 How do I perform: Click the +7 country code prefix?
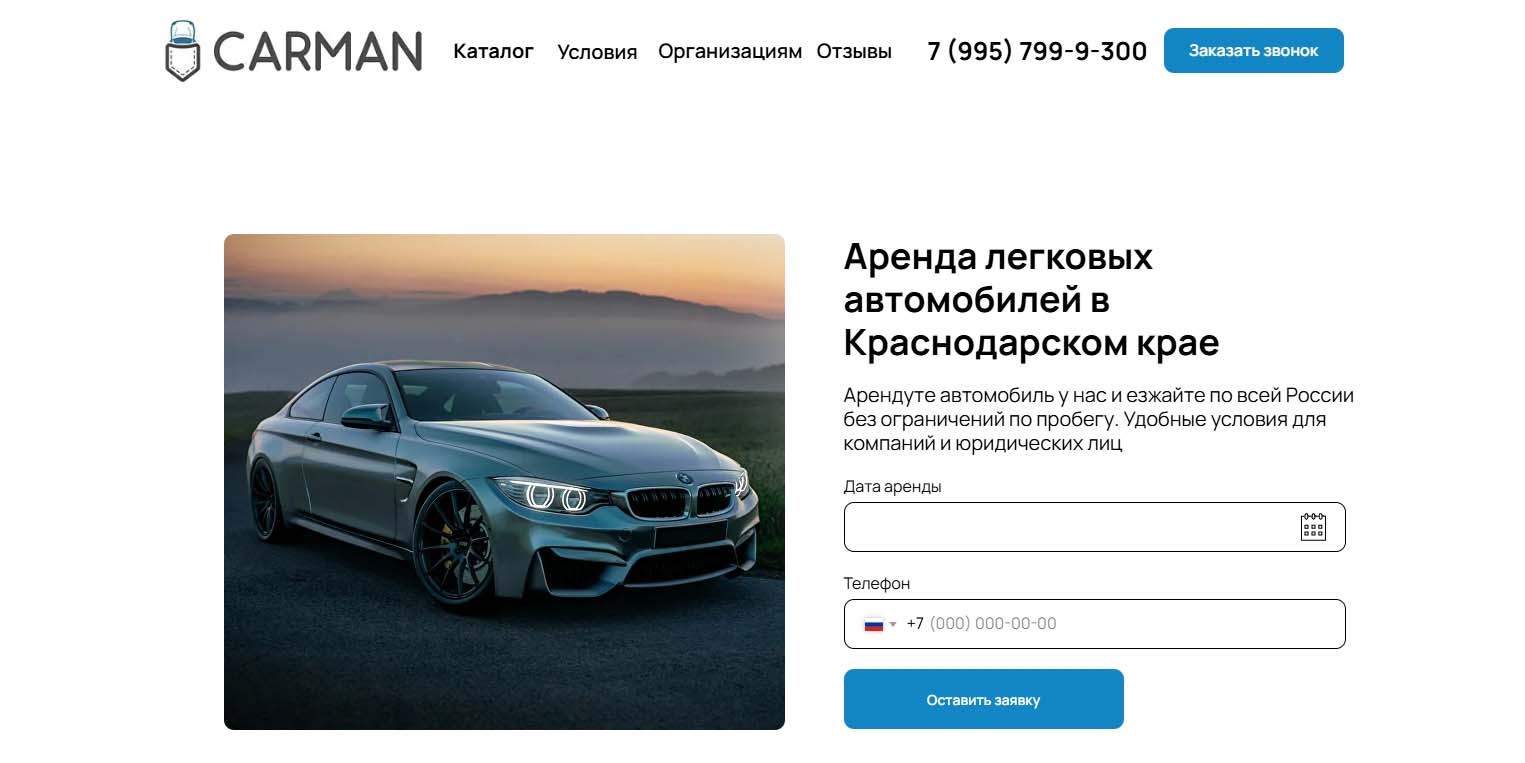[x=915, y=624]
